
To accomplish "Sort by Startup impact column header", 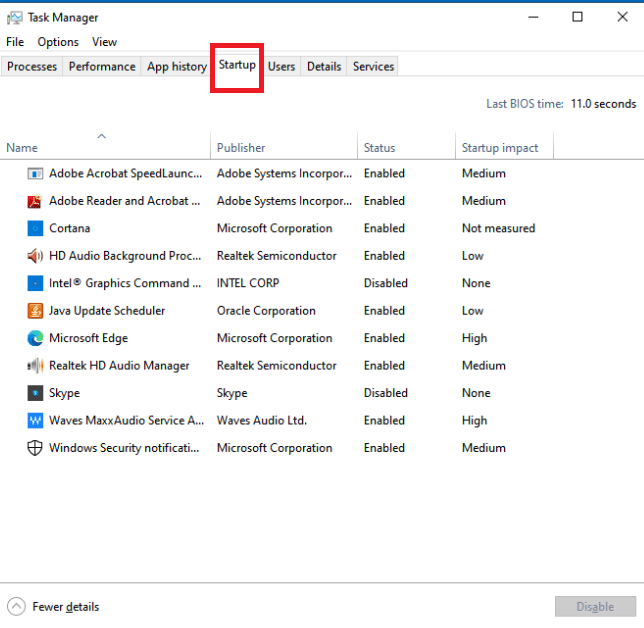I will (500, 148).
